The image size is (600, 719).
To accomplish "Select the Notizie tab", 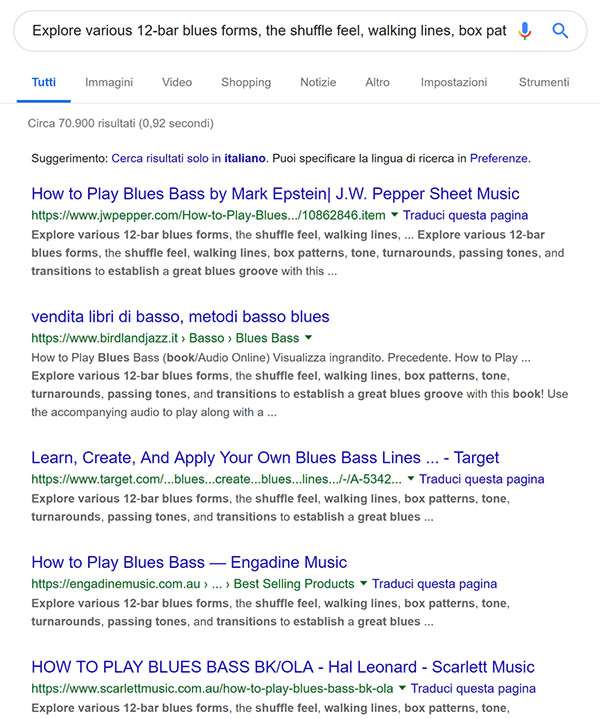I will click(x=318, y=82).
